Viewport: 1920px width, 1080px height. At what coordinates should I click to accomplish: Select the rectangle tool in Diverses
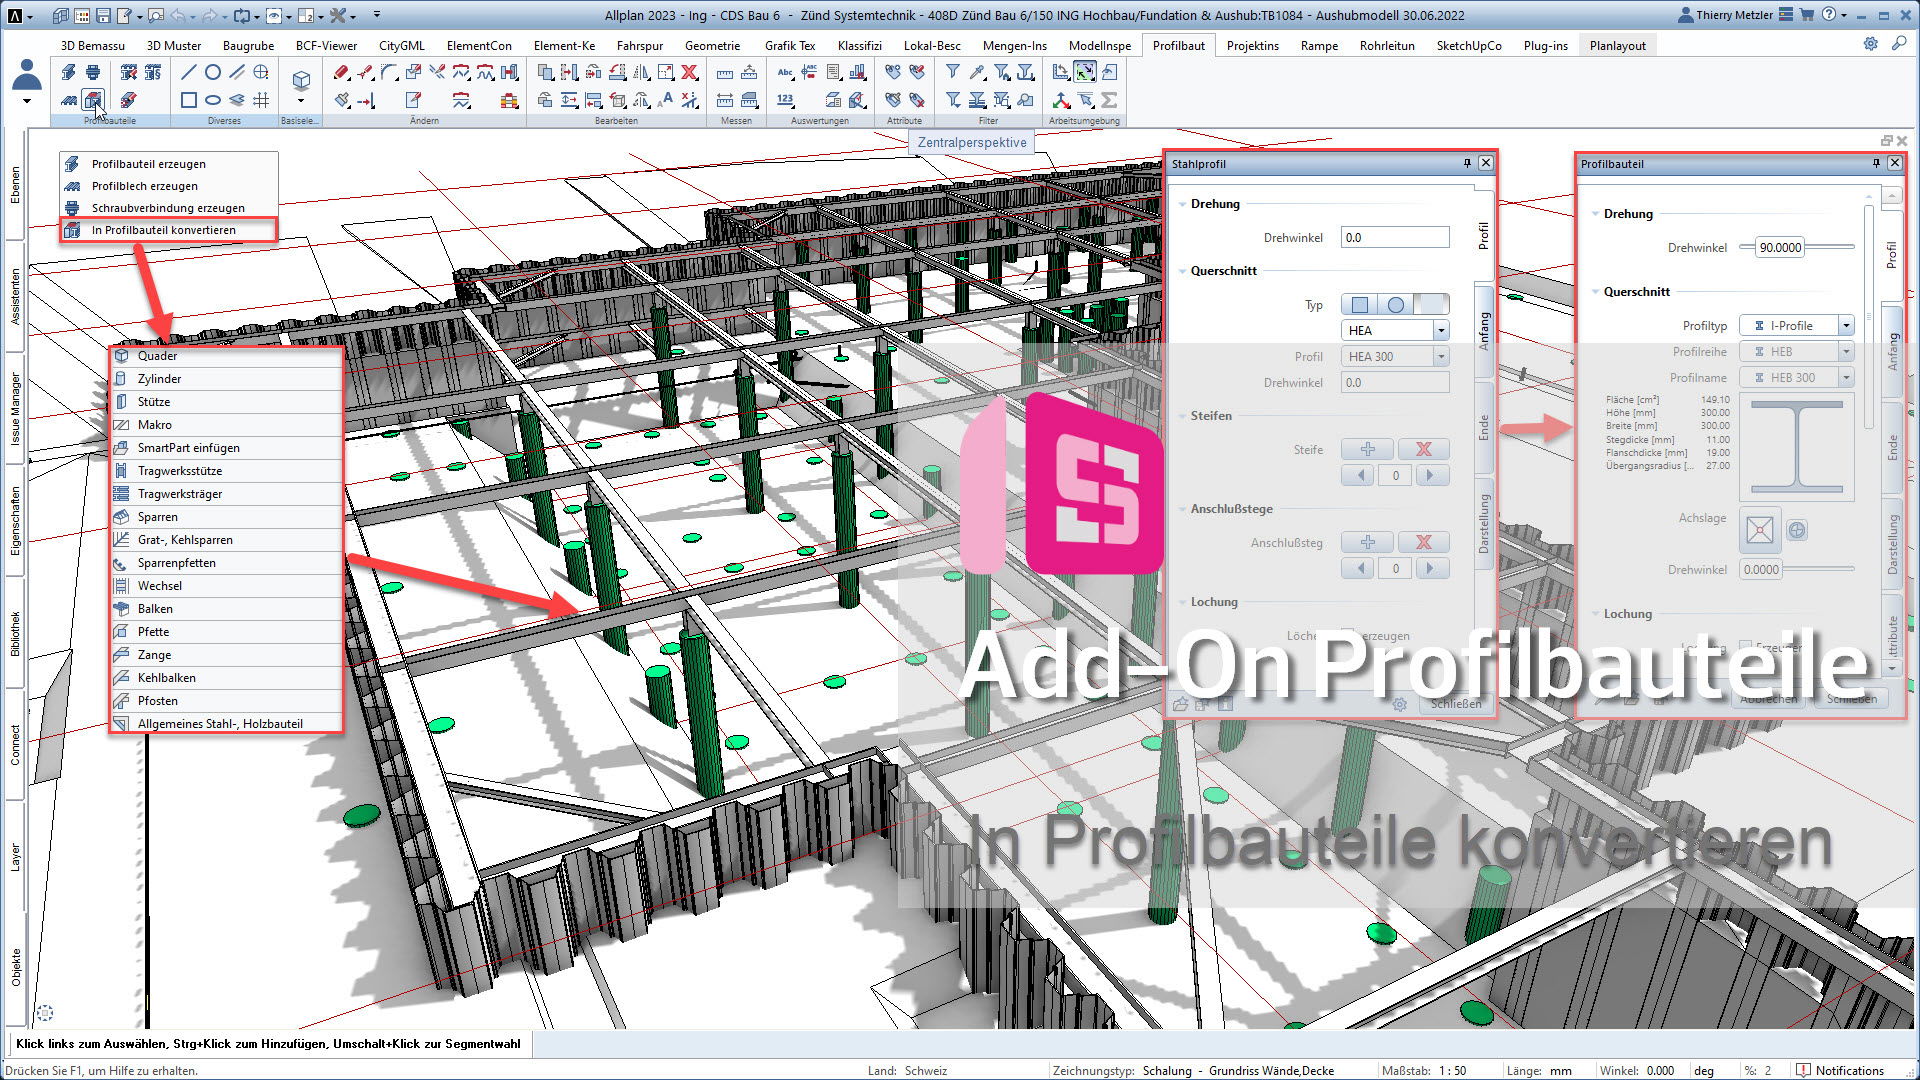(188, 100)
